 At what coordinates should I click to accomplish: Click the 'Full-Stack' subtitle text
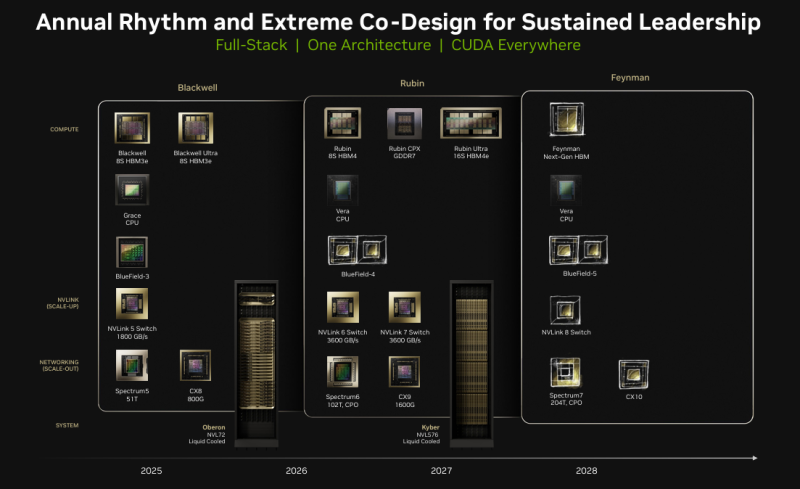click(x=251, y=45)
